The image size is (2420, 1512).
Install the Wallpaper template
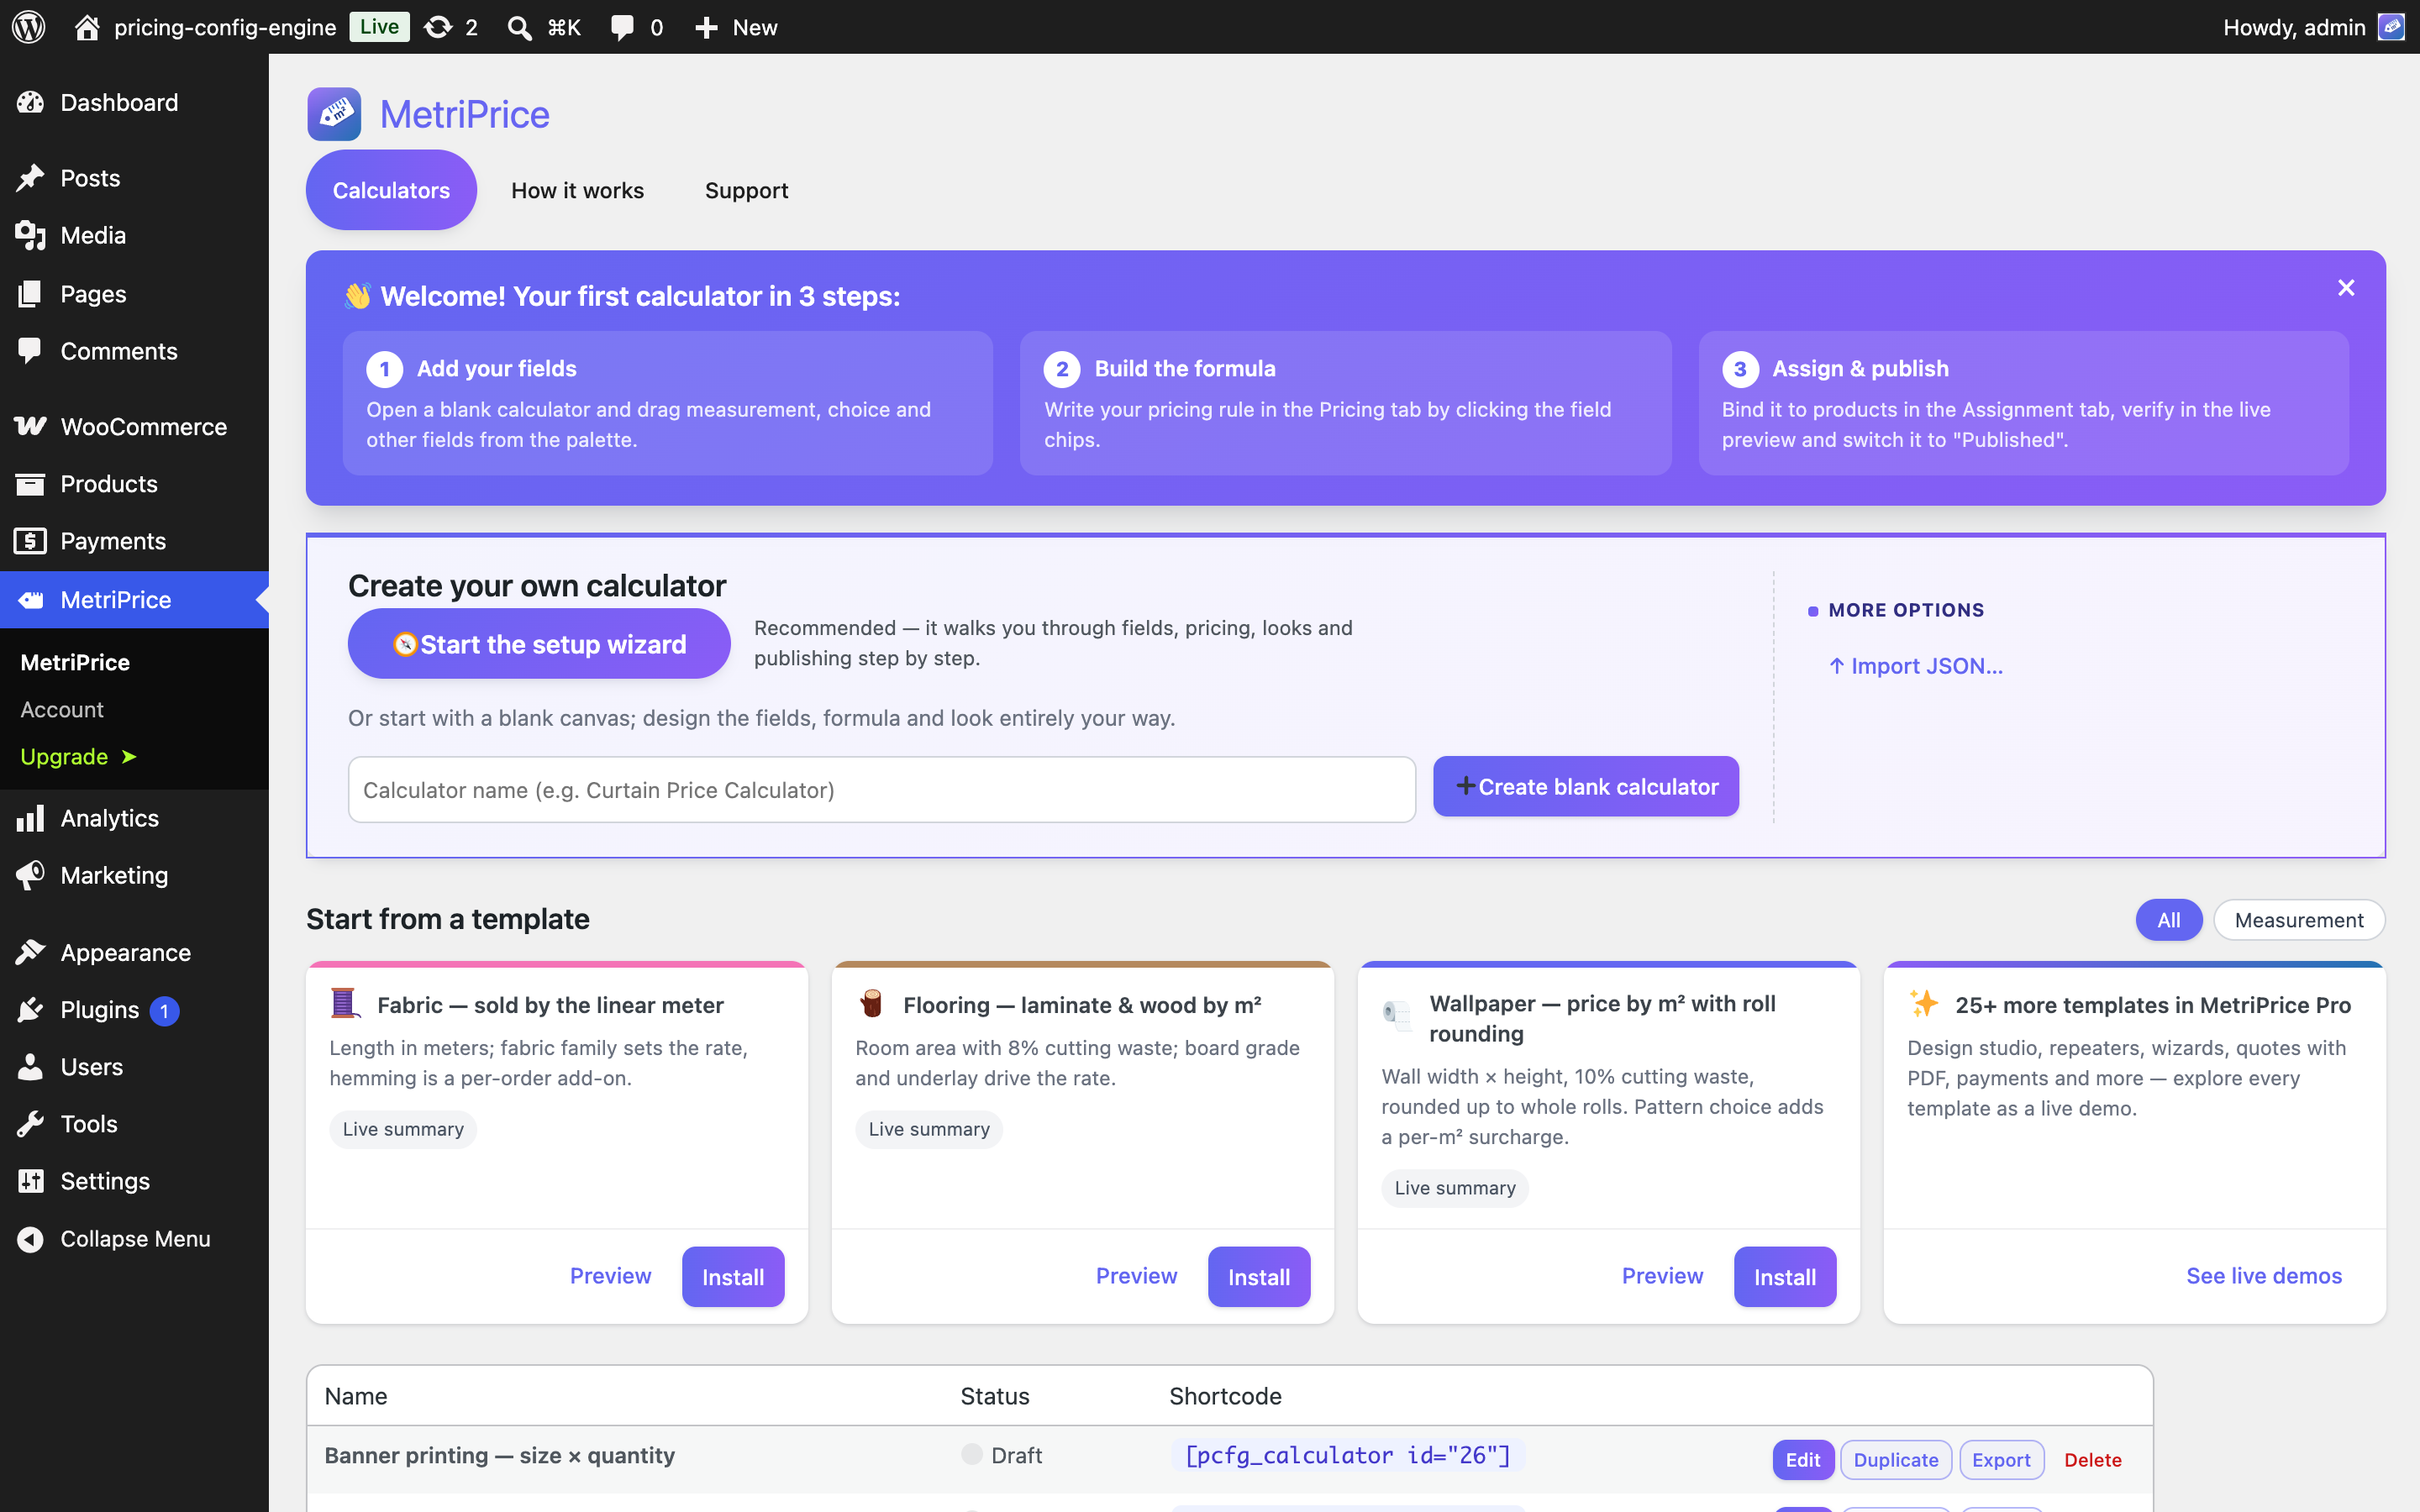(x=1785, y=1277)
